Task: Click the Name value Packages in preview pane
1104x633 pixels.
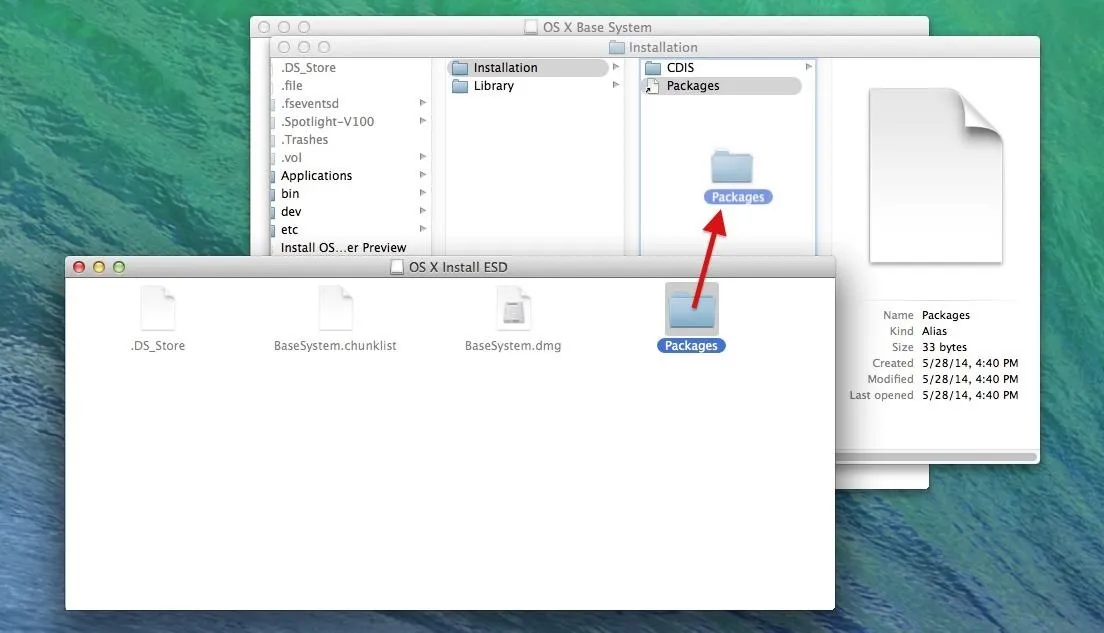Action: pyautogui.click(x=946, y=315)
